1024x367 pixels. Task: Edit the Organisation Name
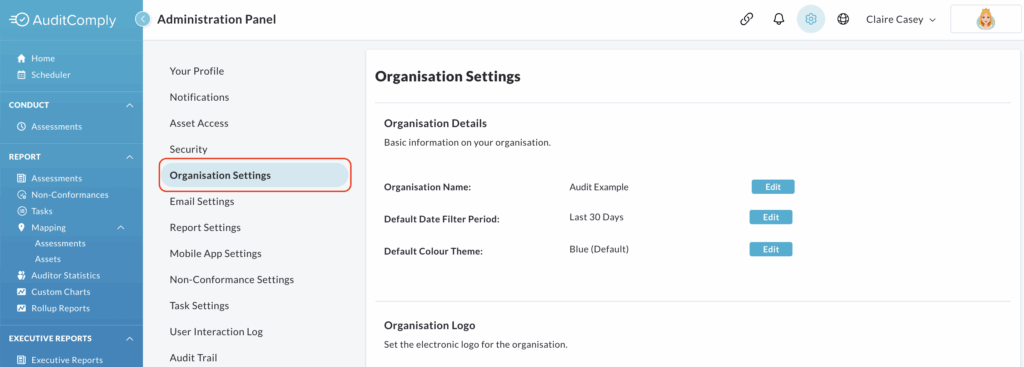click(x=773, y=187)
